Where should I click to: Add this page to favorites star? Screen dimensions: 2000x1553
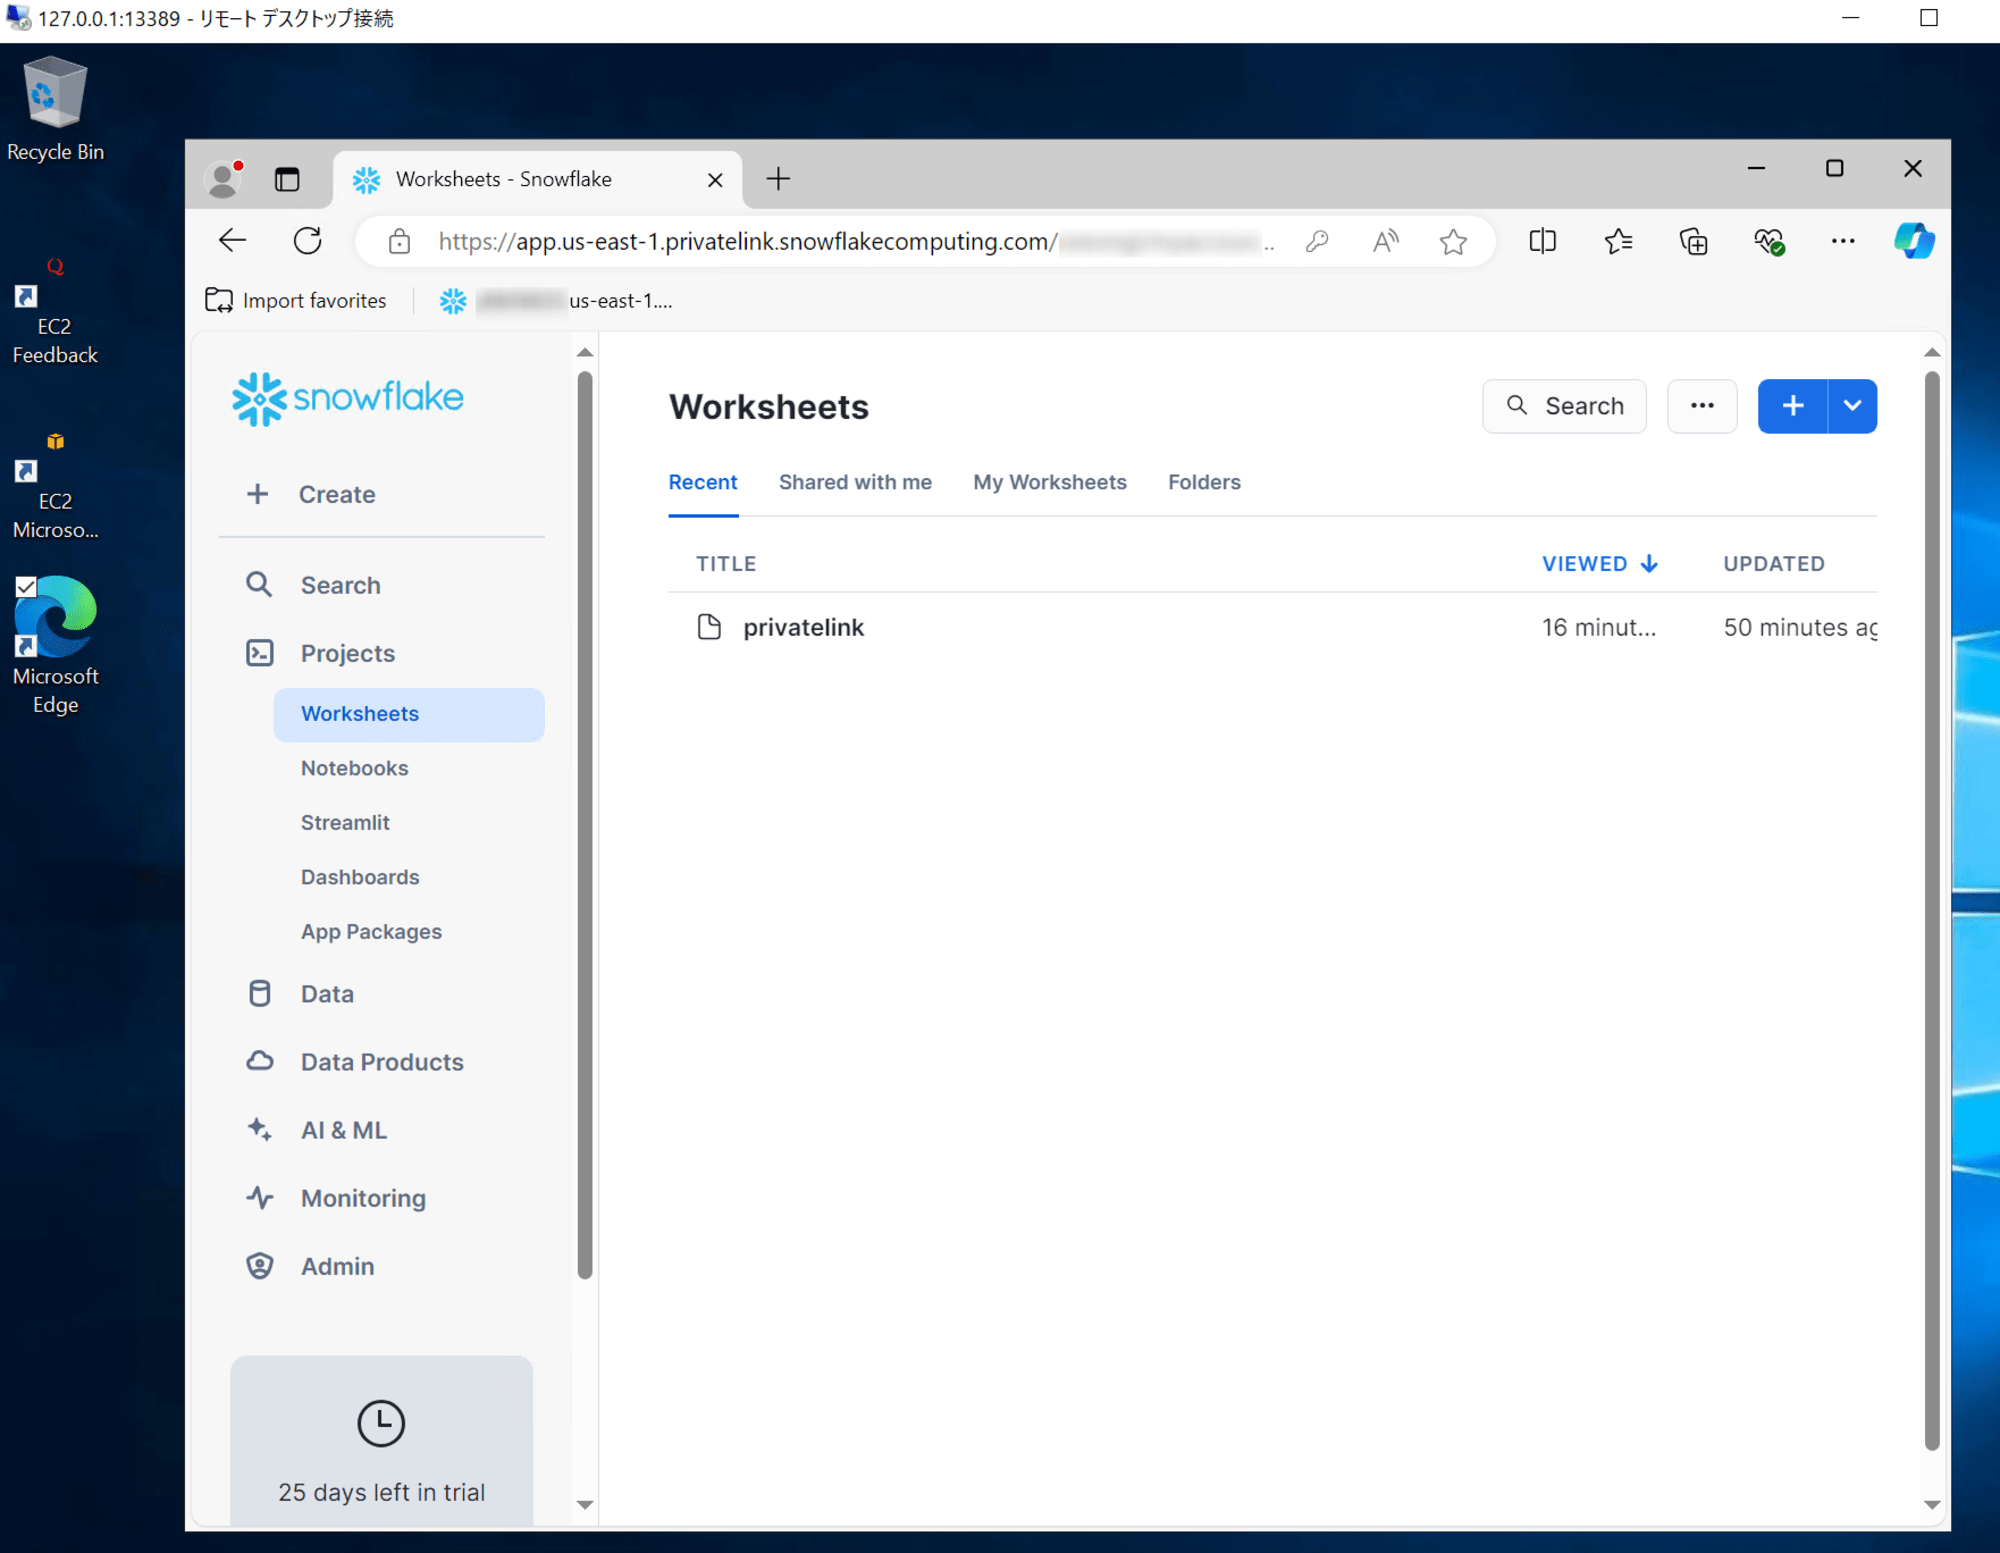(x=1453, y=242)
